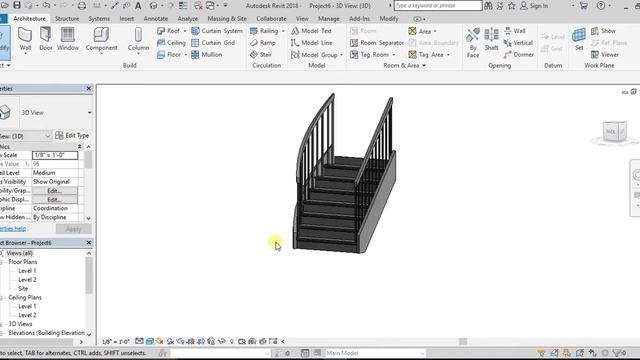Open the Massing & Site tab
Image resolution: width=640 pixels, height=360 pixels.
pos(227,18)
